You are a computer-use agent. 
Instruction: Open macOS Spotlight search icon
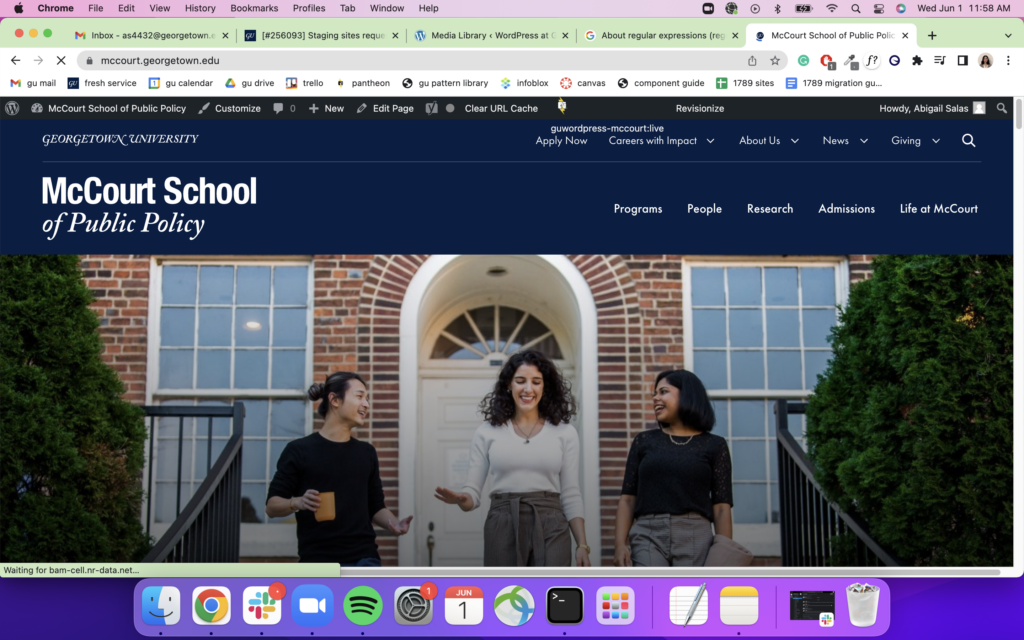(x=856, y=8)
